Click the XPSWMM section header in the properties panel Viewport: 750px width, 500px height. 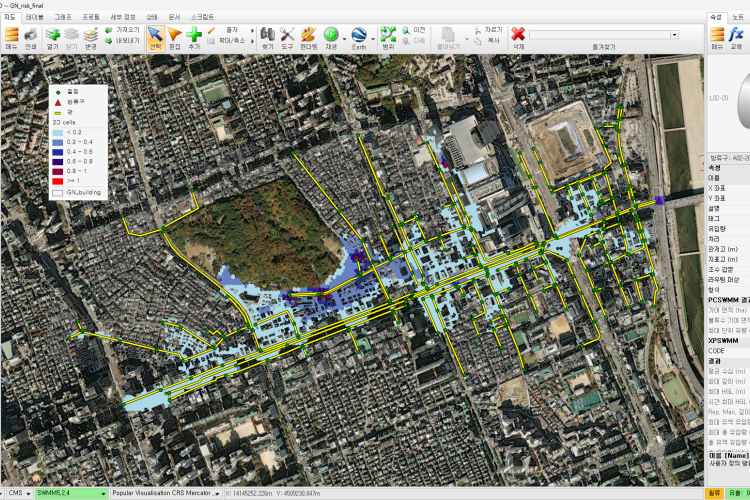[728, 341]
